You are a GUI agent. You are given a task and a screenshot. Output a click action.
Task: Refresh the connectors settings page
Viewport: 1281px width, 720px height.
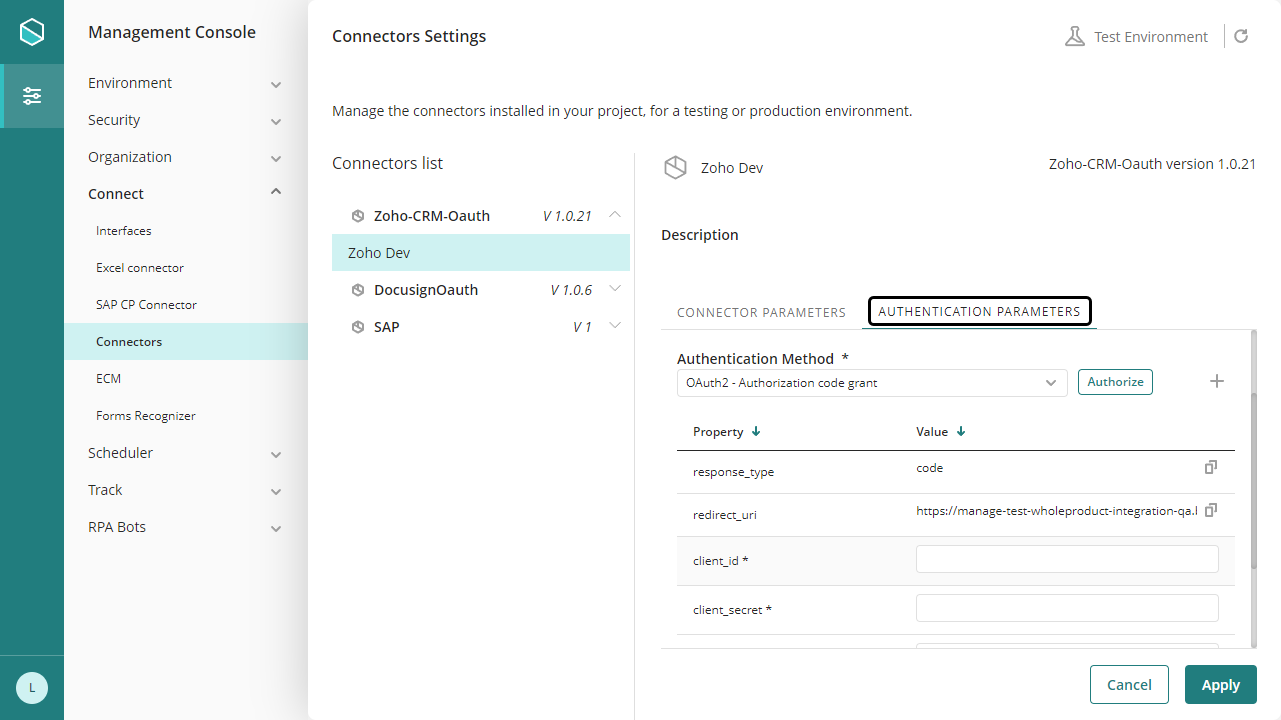1241,37
